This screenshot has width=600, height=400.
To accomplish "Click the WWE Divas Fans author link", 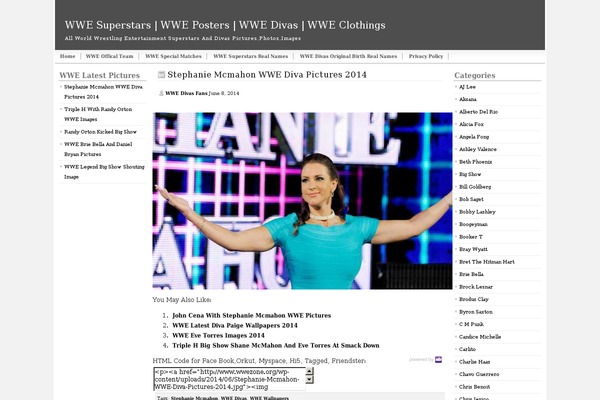I will tap(186, 93).
